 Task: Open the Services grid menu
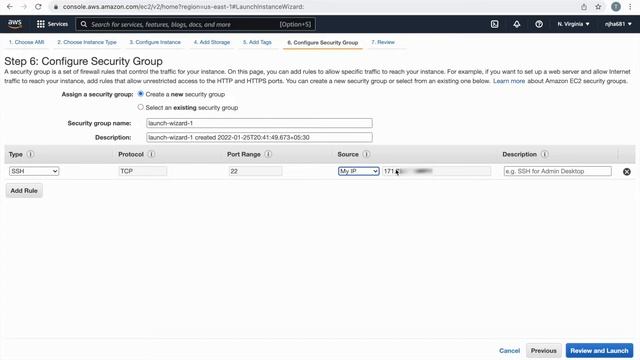pos(40,24)
